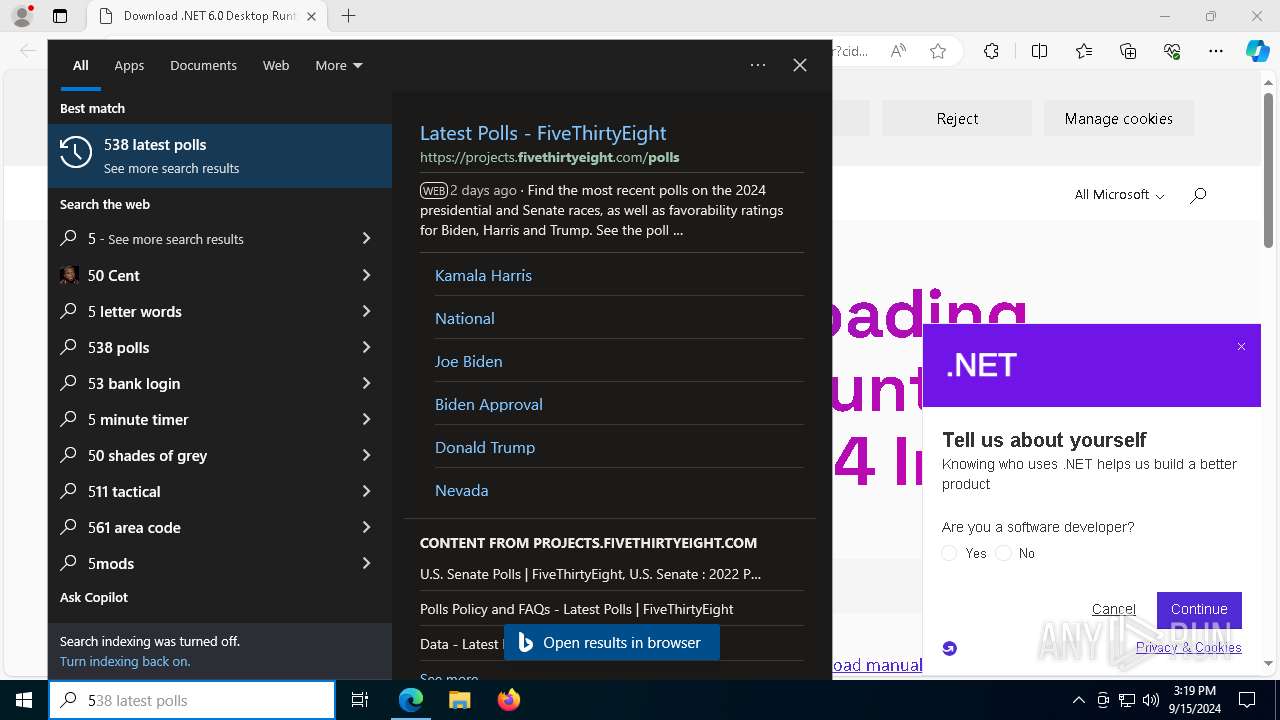Open the Biden Approval link

[488, 404]
